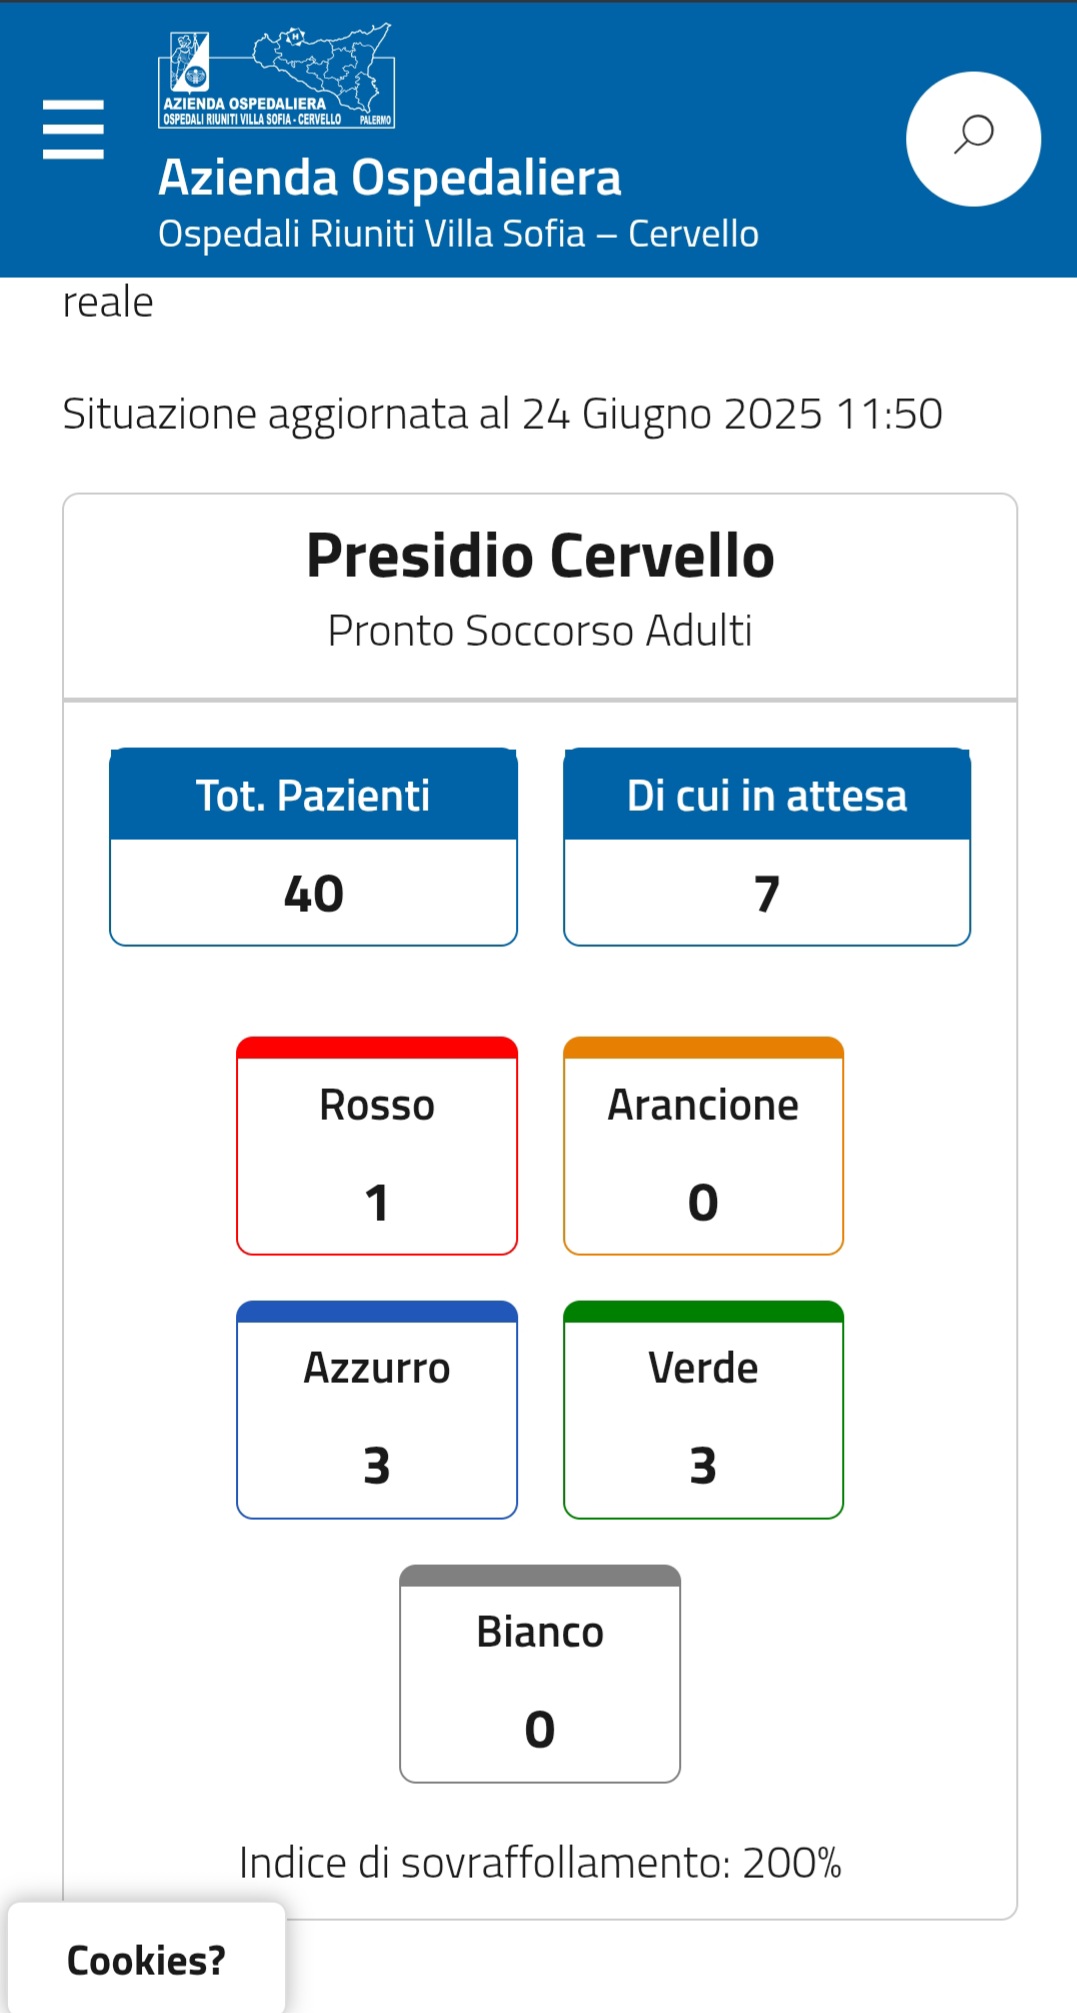Select the Verde triage code card
Image resolution: width=1077 pixels, height=2013 pixels.
[x=703, y=1410]
